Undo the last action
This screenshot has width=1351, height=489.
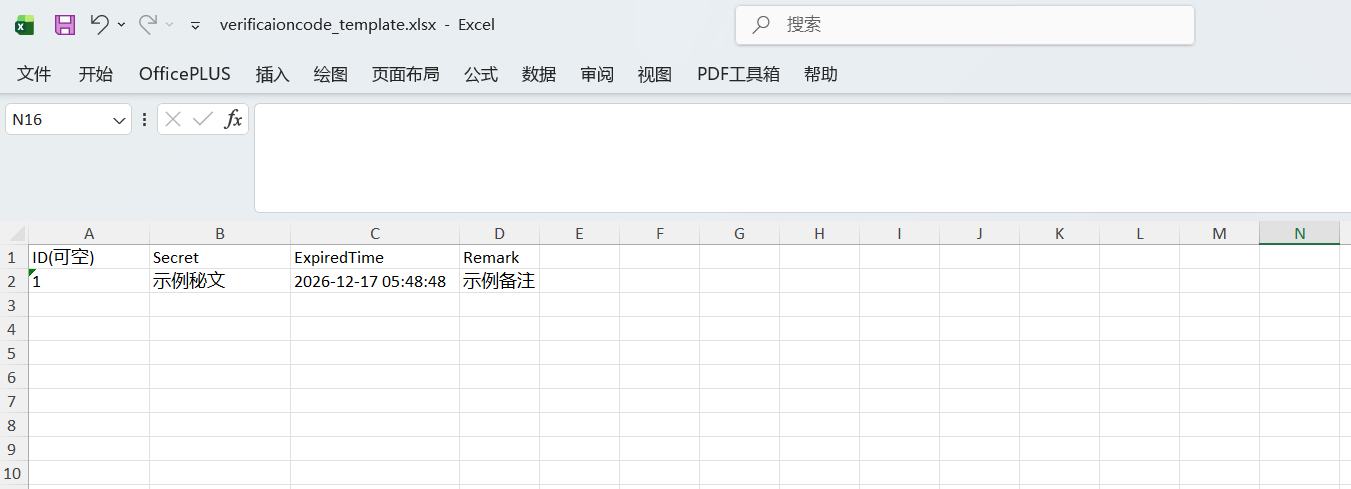coord(99,25)
